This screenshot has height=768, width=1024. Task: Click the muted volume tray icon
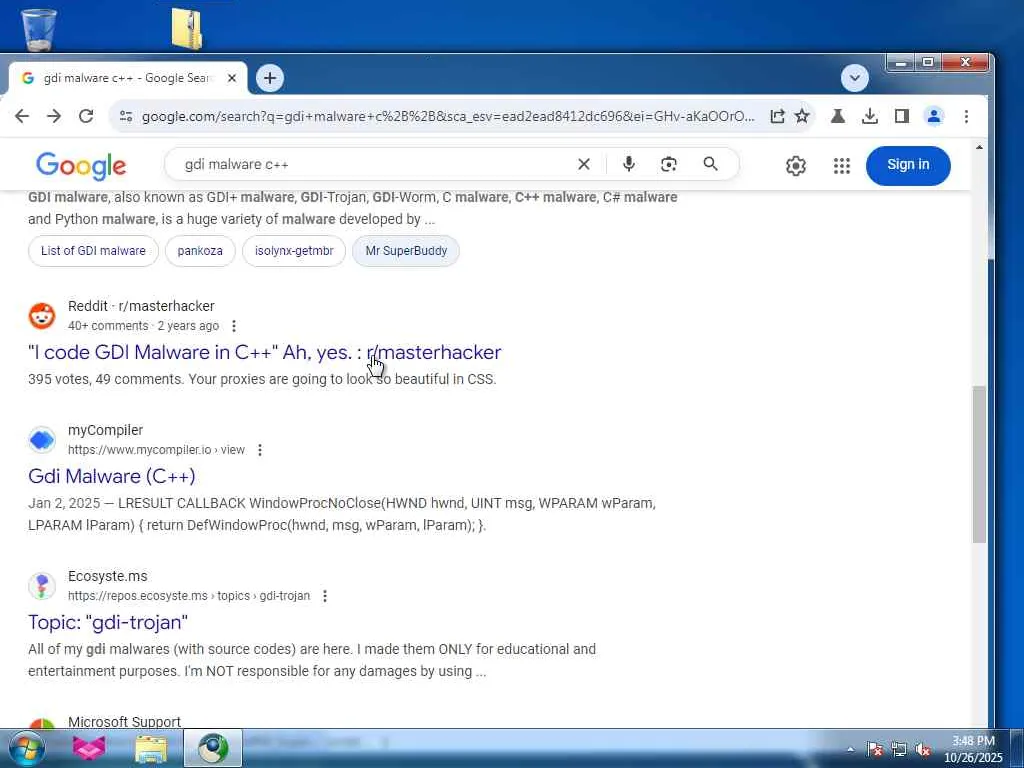point(923,749)
